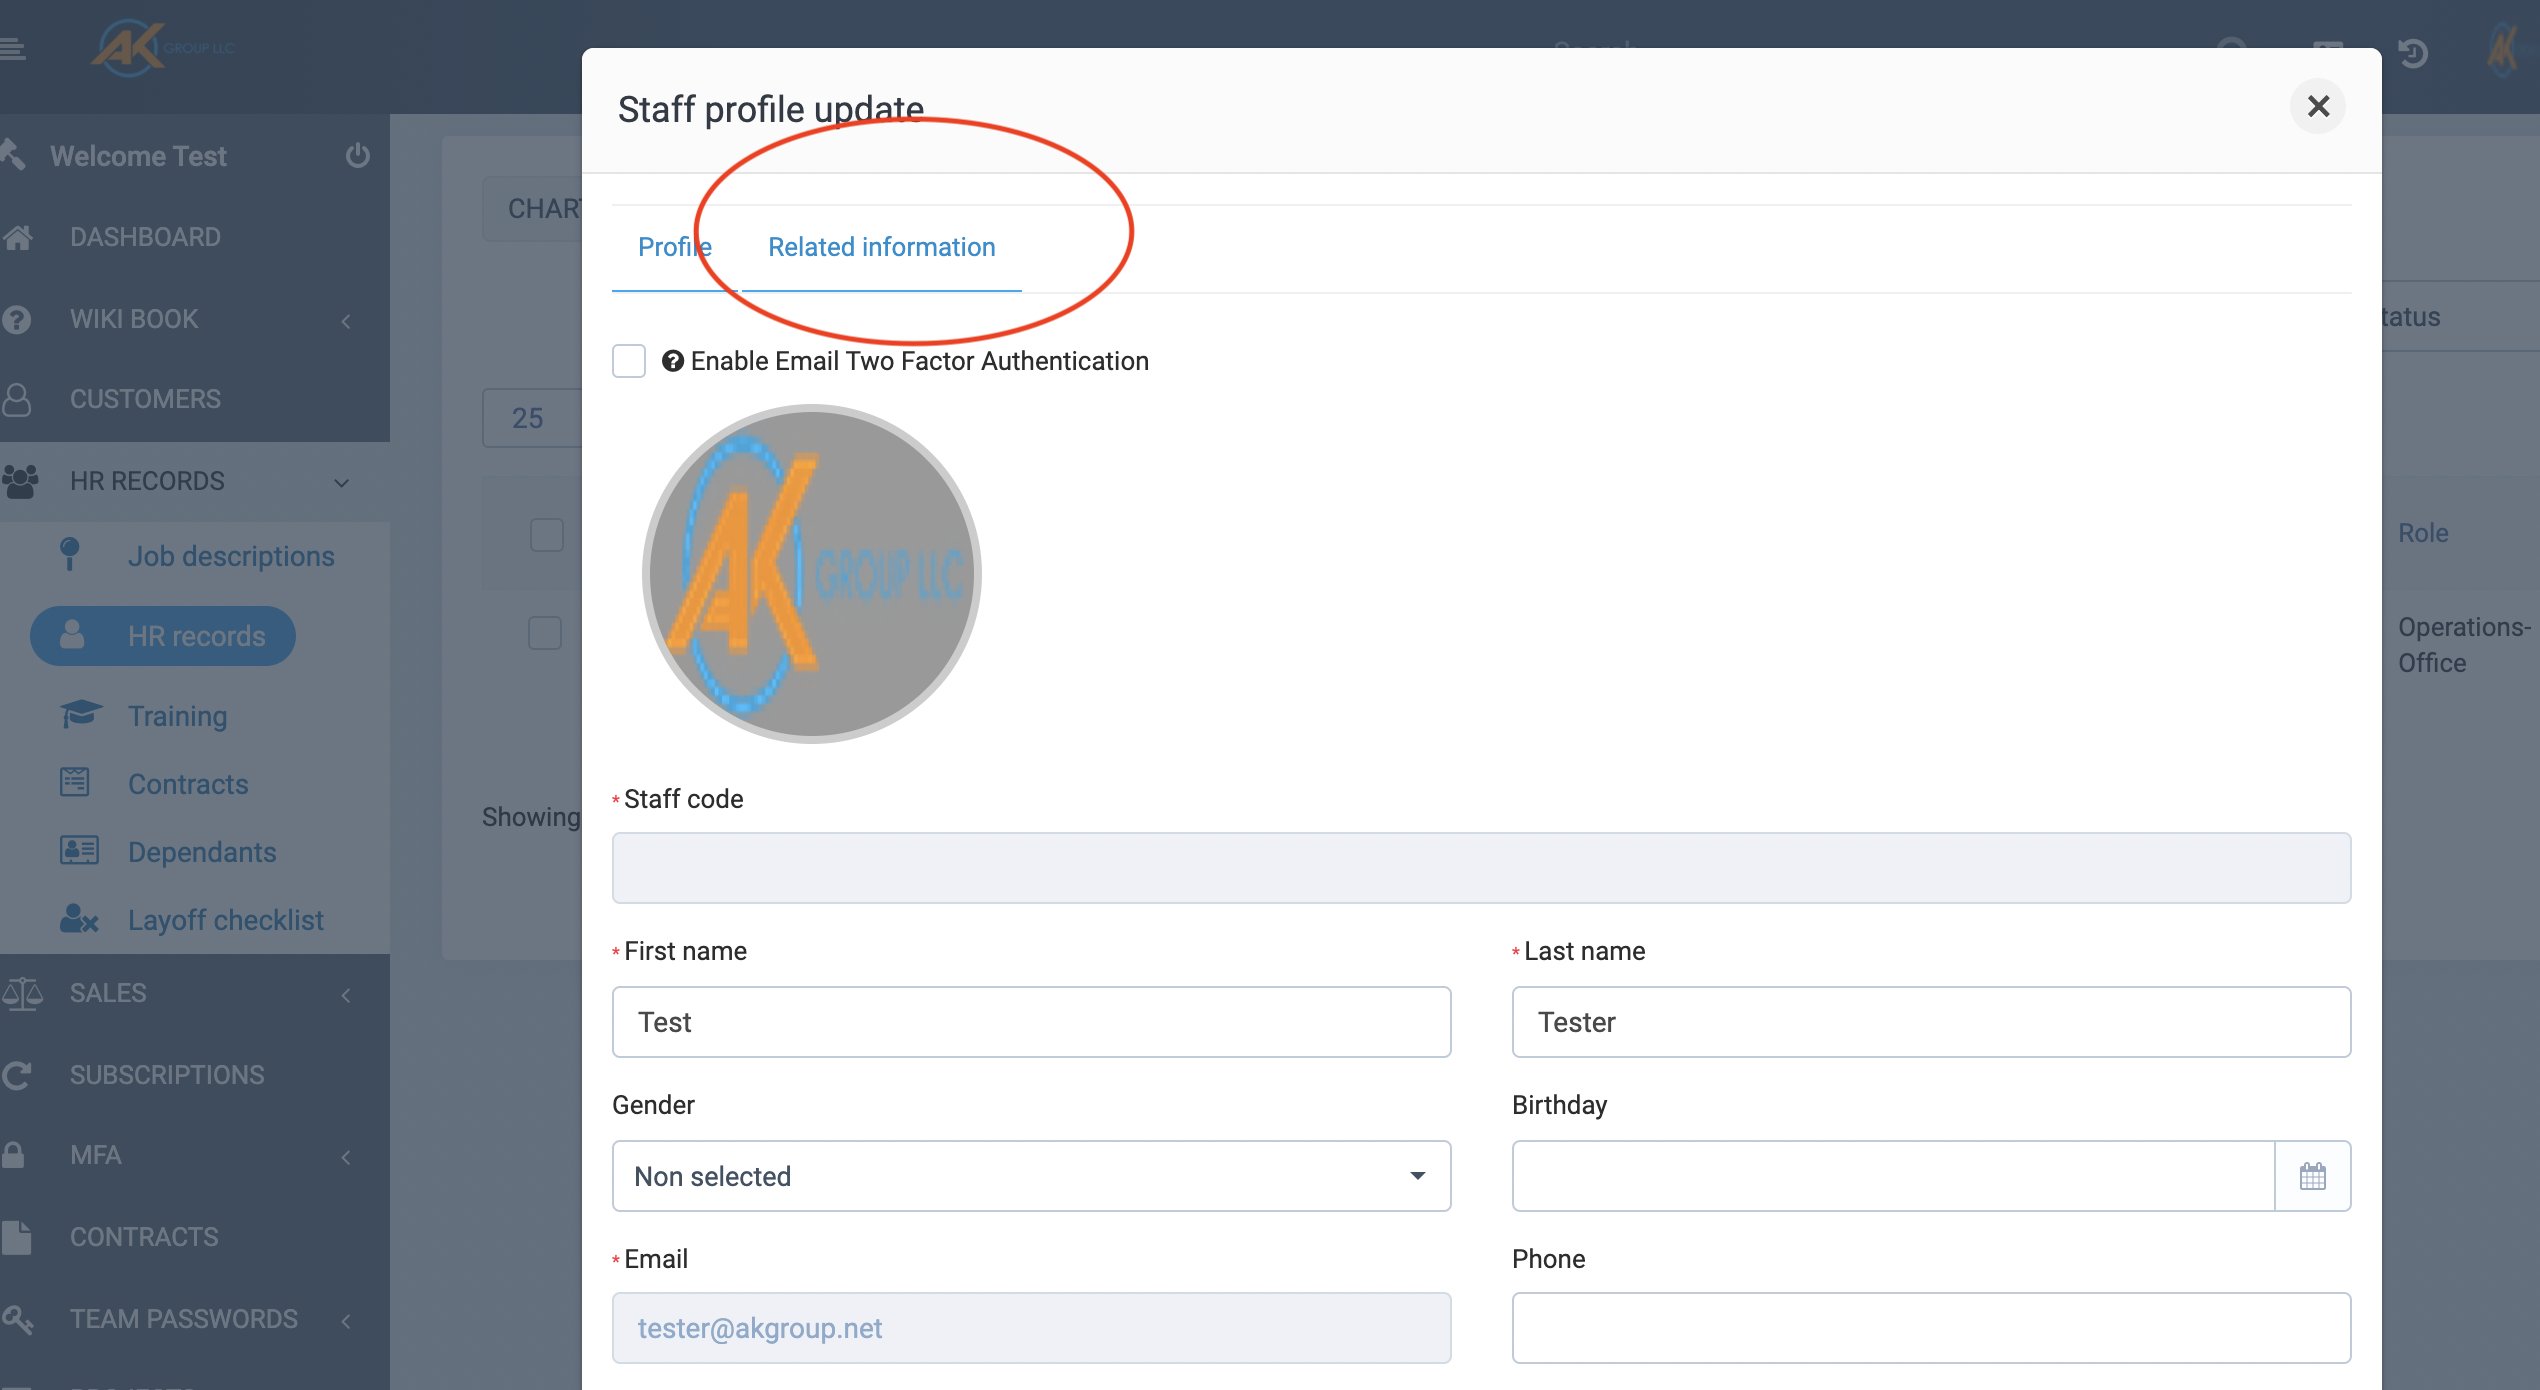Click the Wiki Book question mark icon
Viewport: 2540px width, 1390px height.
point(17,319)
